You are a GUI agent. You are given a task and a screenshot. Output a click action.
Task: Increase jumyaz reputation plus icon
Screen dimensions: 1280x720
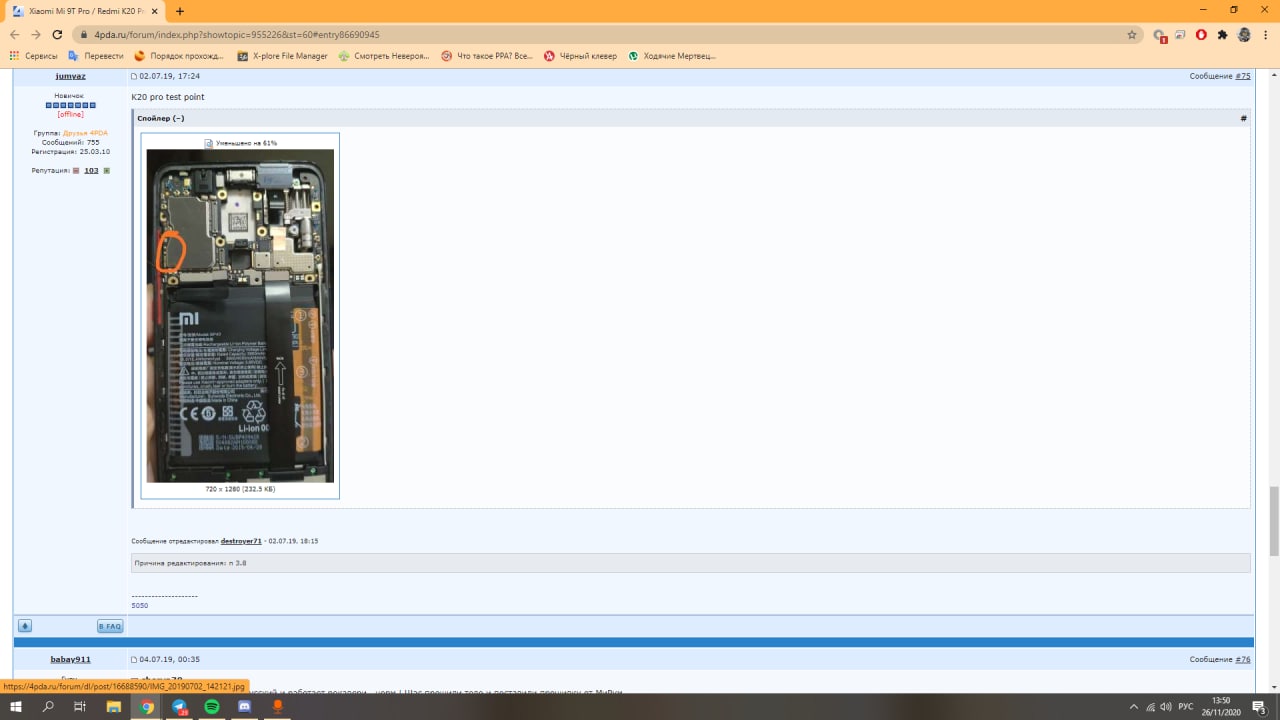click(107, 171)
